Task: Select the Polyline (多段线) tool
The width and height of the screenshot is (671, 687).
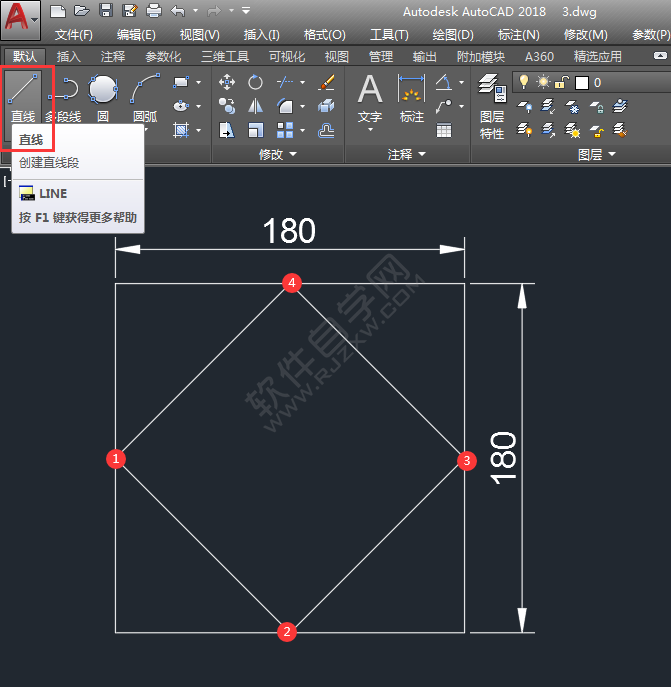Action: point(64,96)
